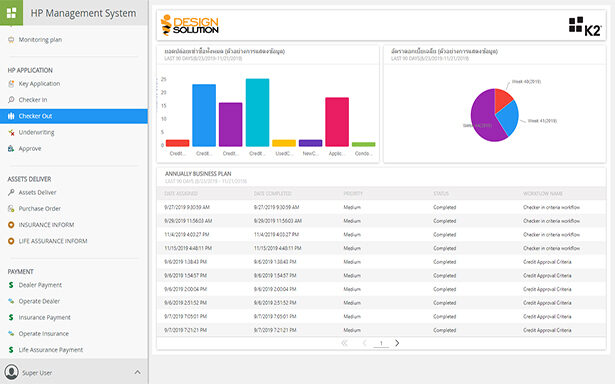
Task: Click the Dealer Payment dollar icon
Action: 11,285
